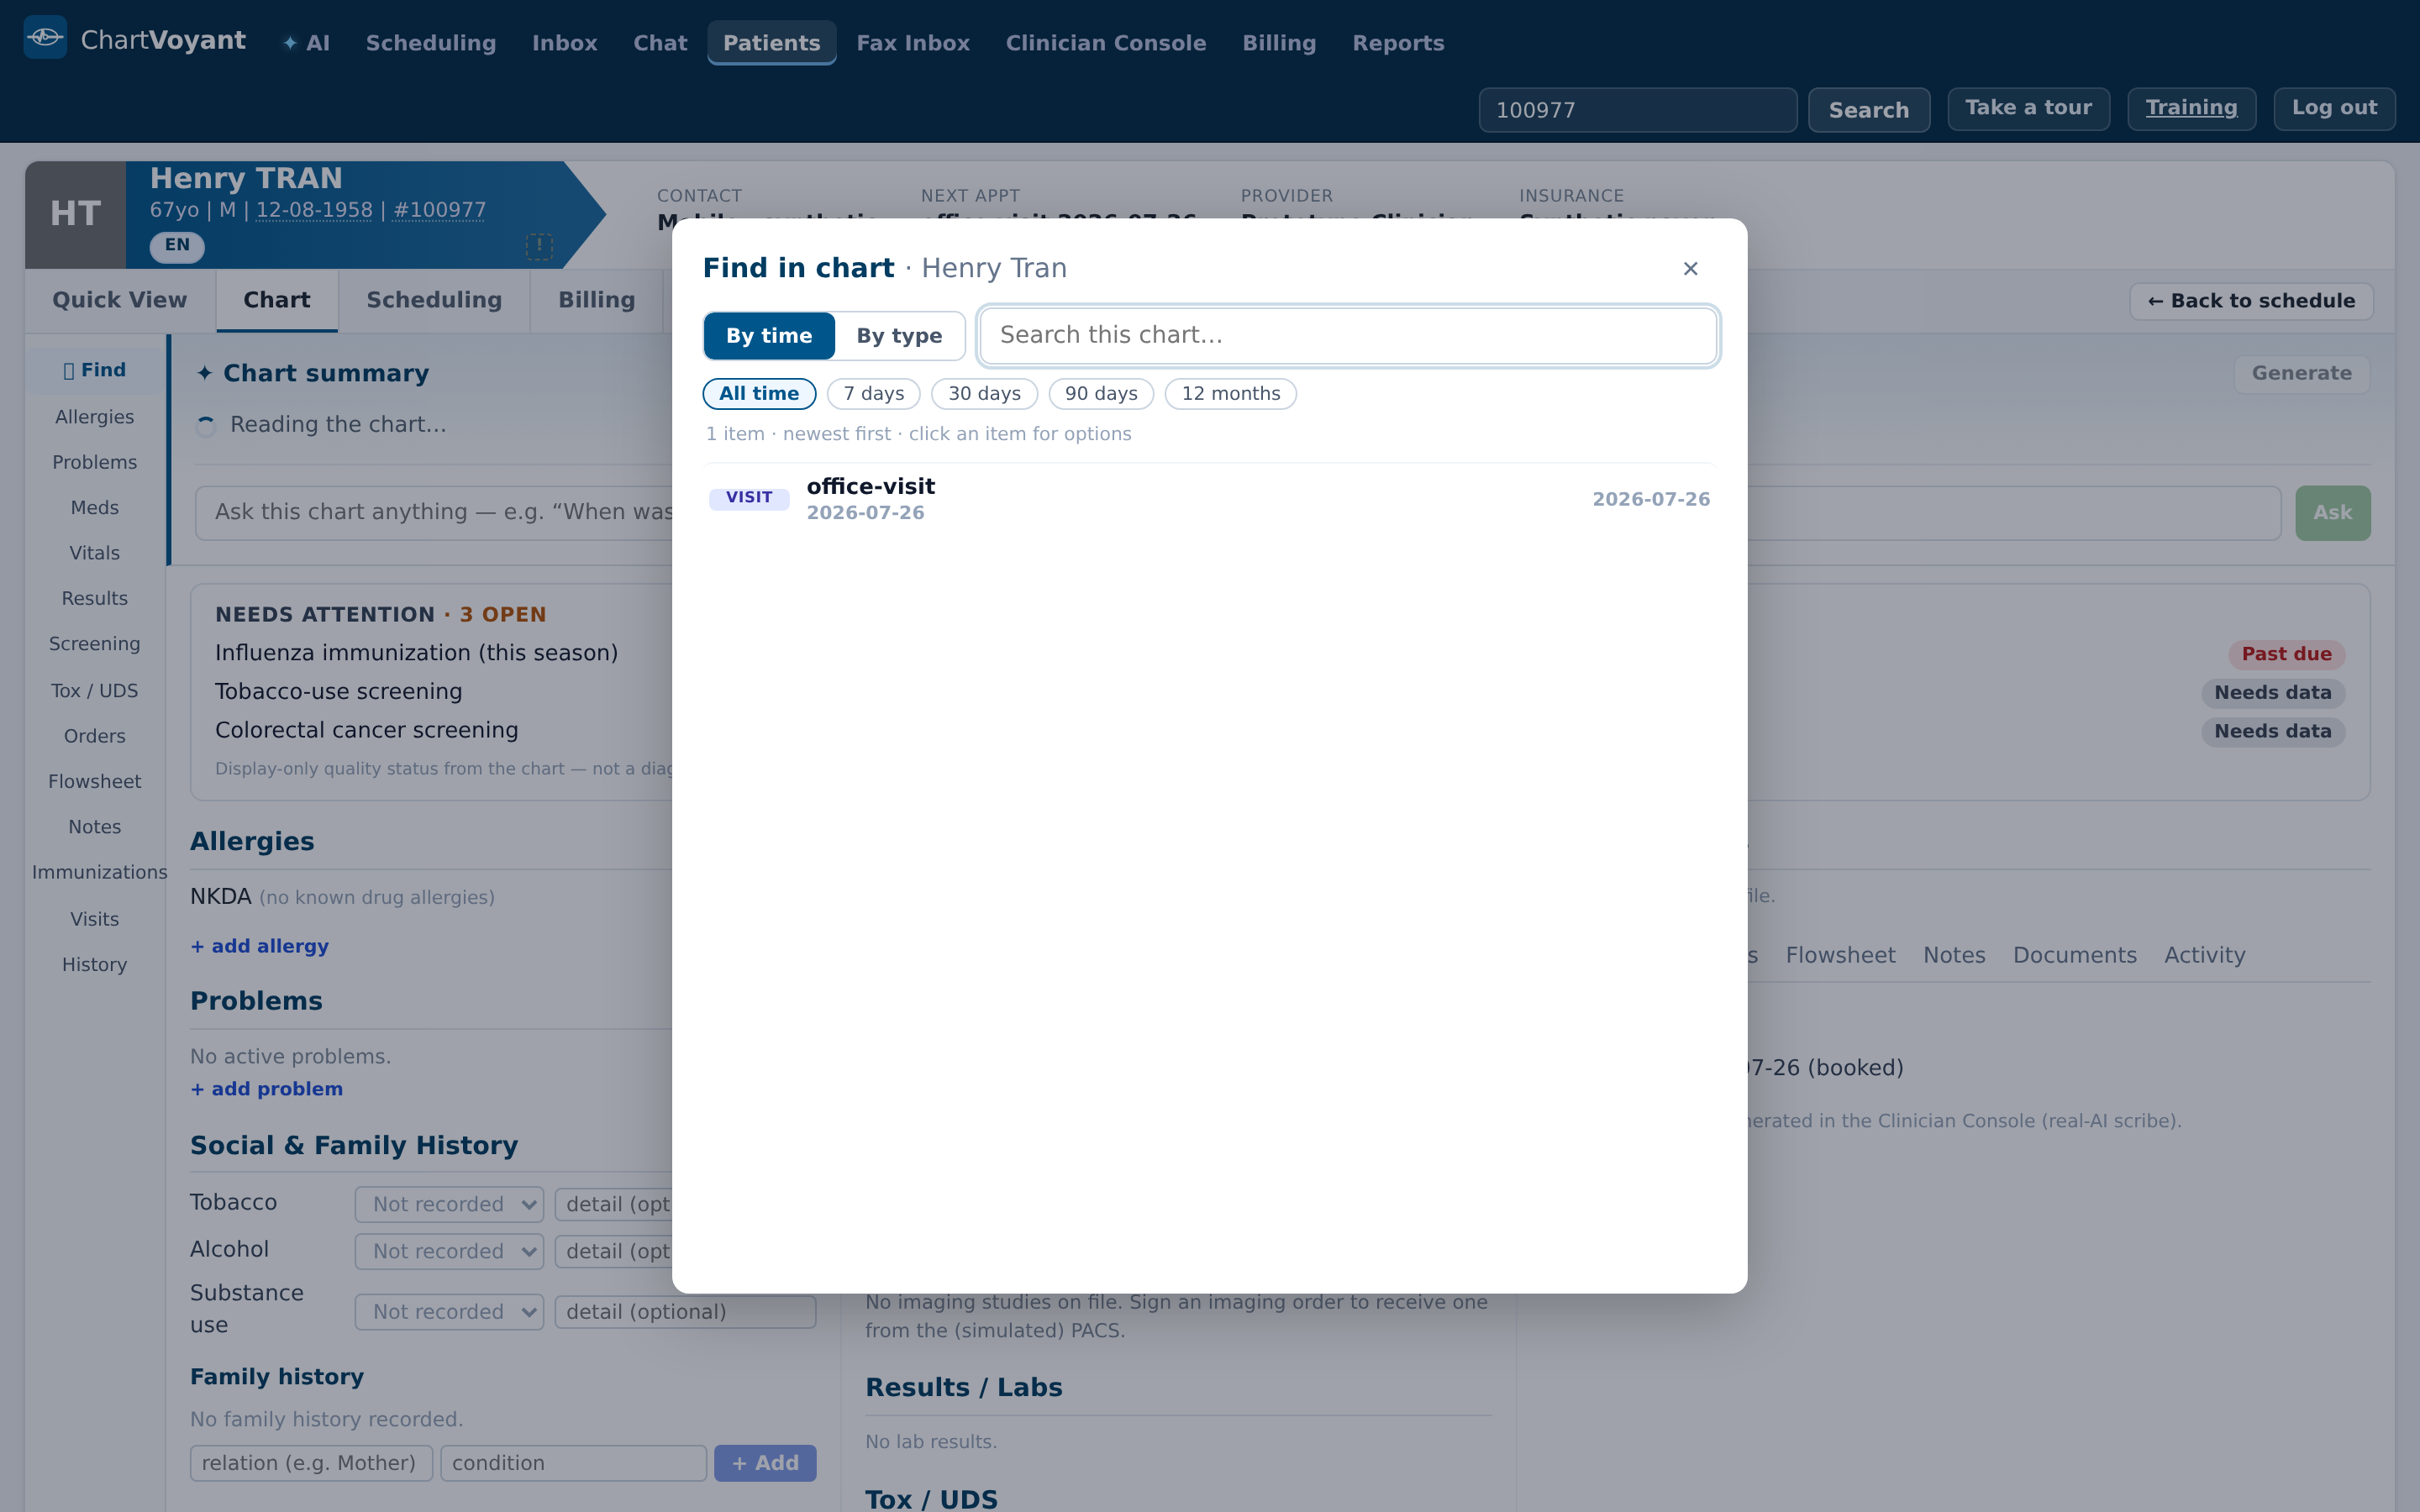Jump to Visits in sidebar
The width and height of the screenshot is (2420, 1512).
95,919
